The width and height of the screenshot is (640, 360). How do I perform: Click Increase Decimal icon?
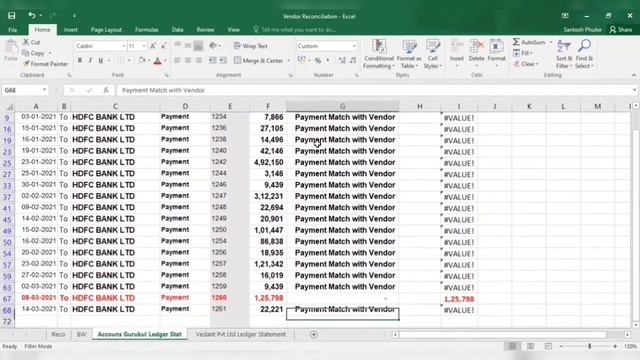click(x=342, y=60)
